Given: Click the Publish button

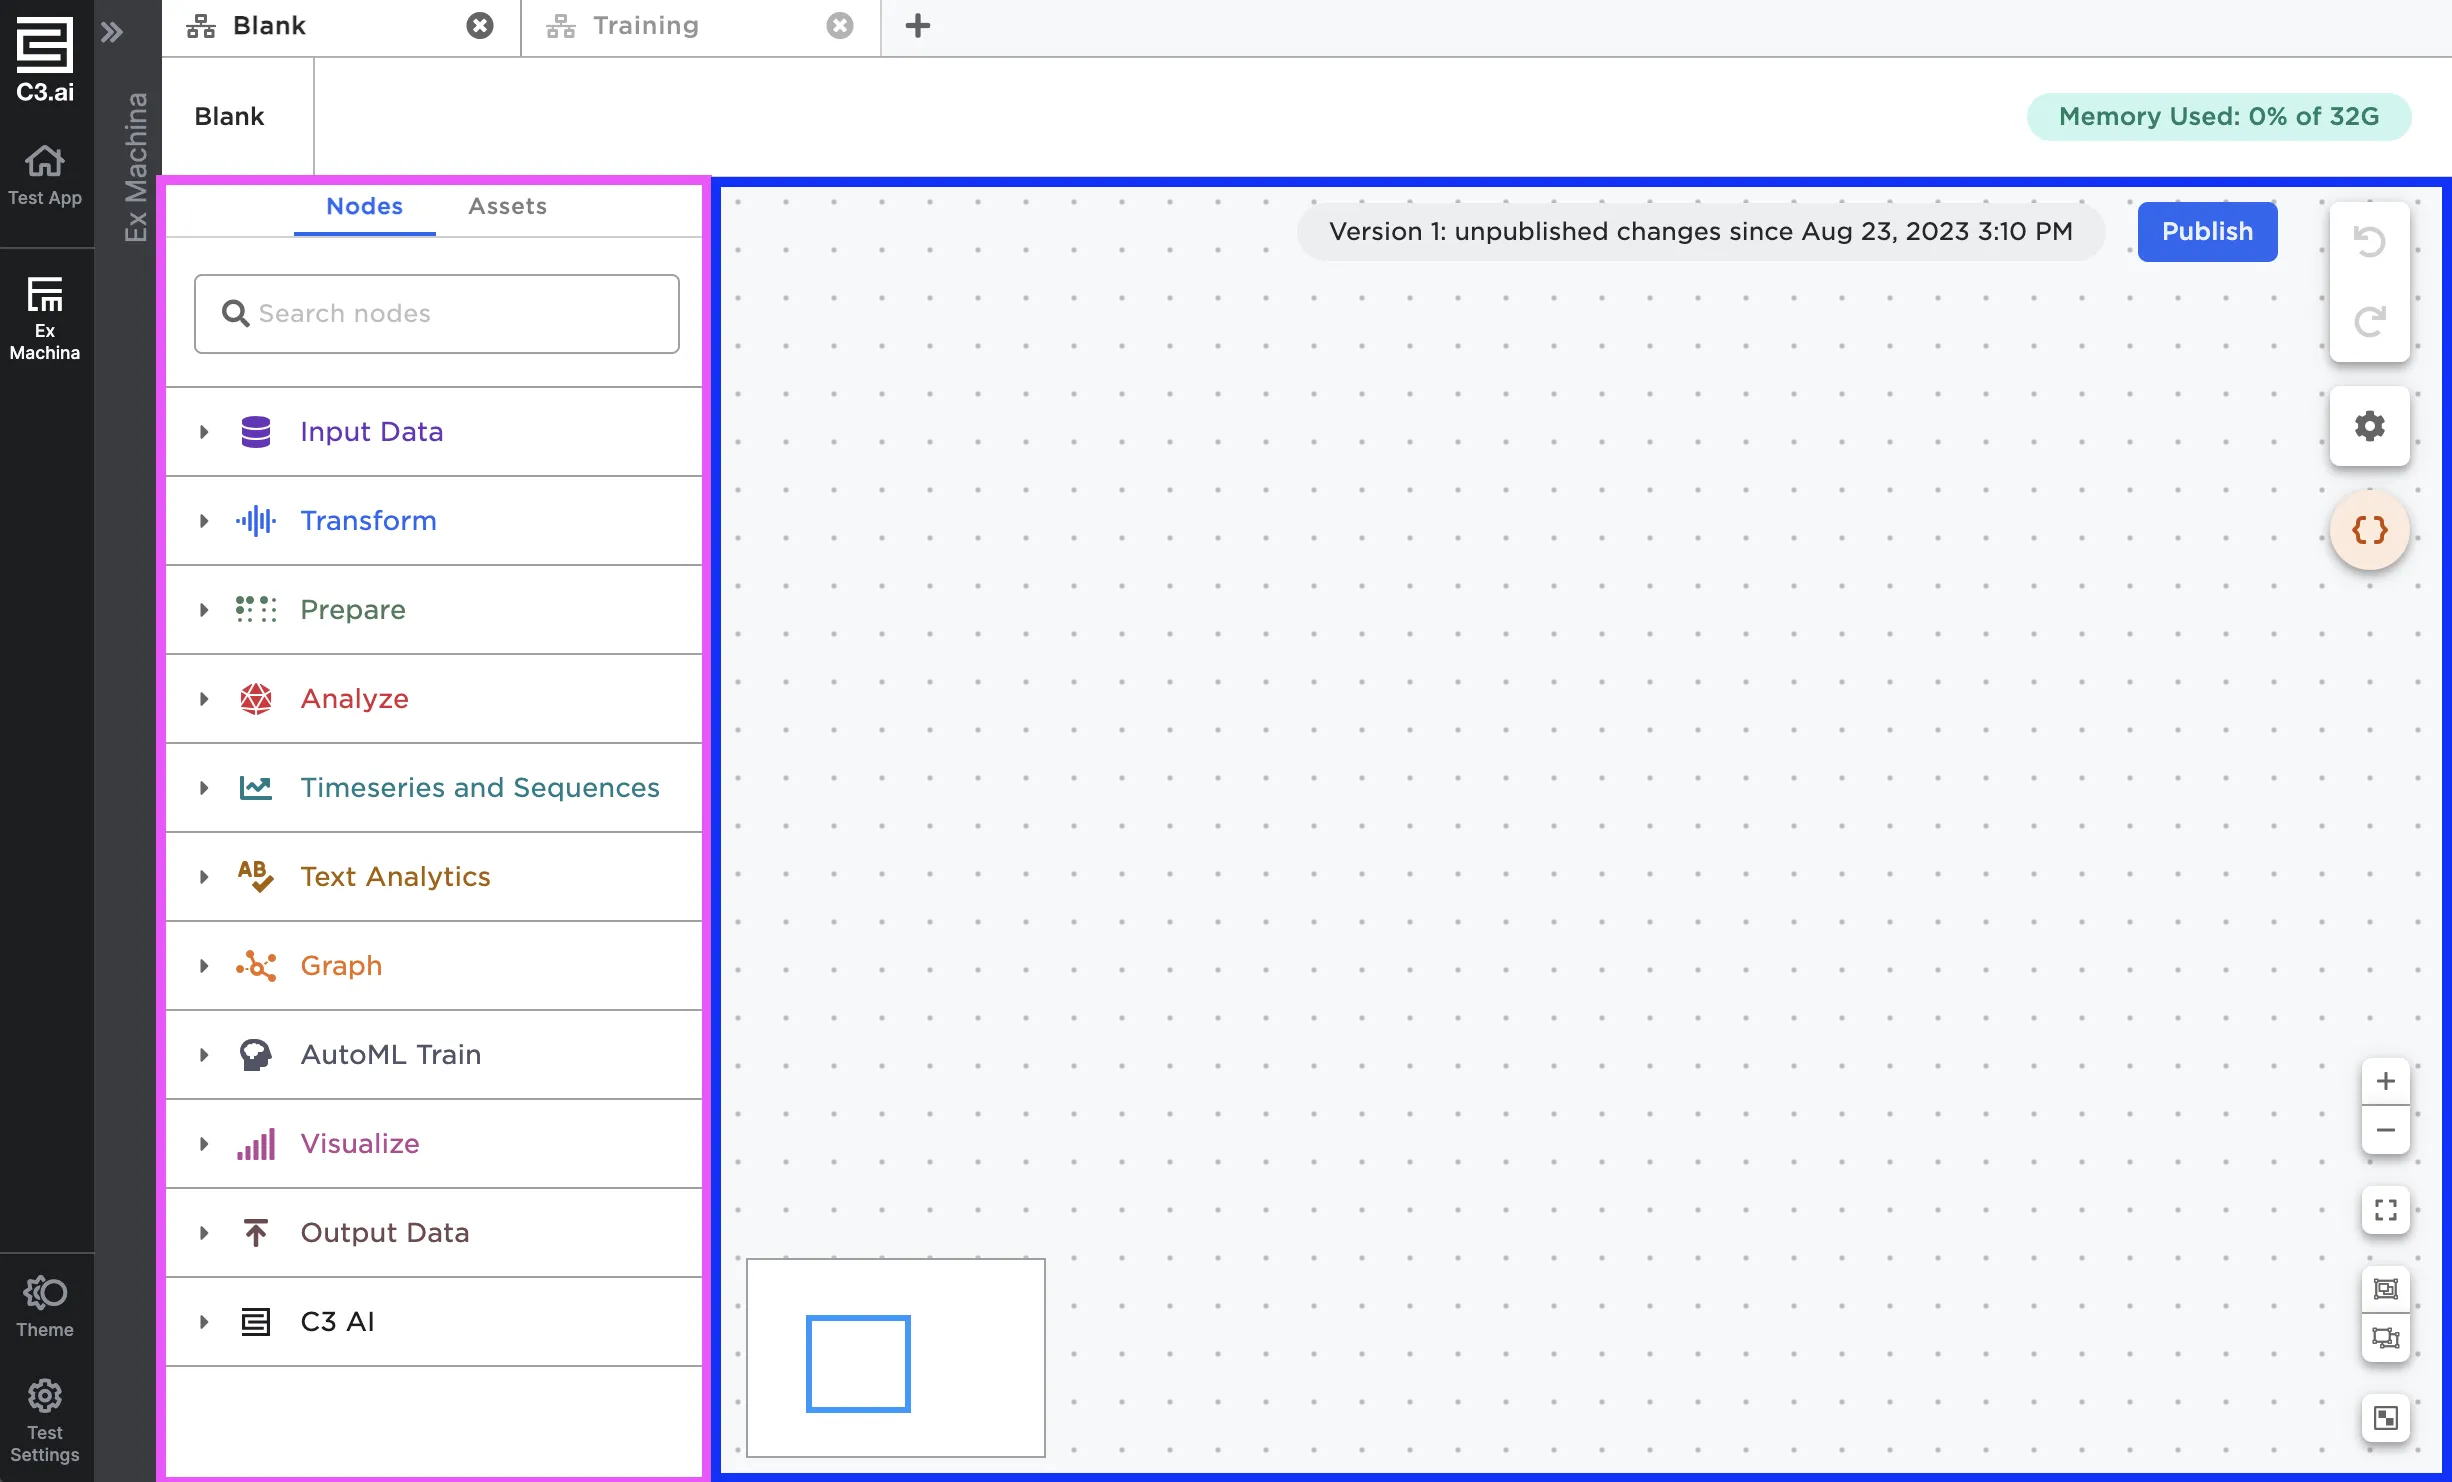Looking at the screenshot, I should coord(2207,232).
